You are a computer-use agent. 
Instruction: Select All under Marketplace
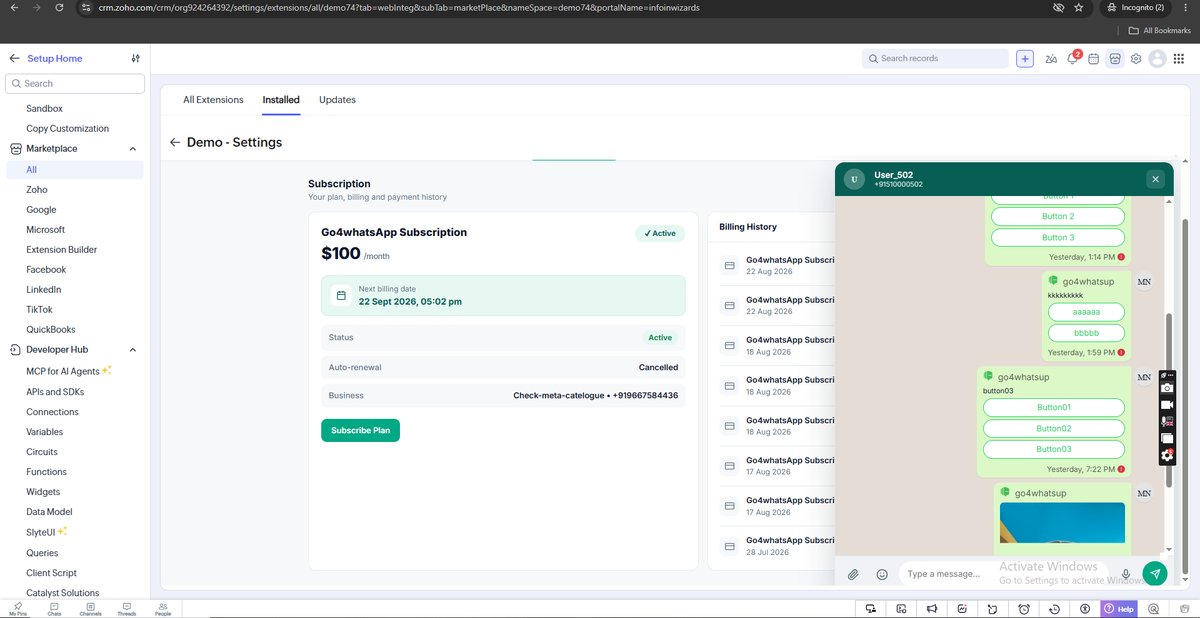click(x=75, y=170)
